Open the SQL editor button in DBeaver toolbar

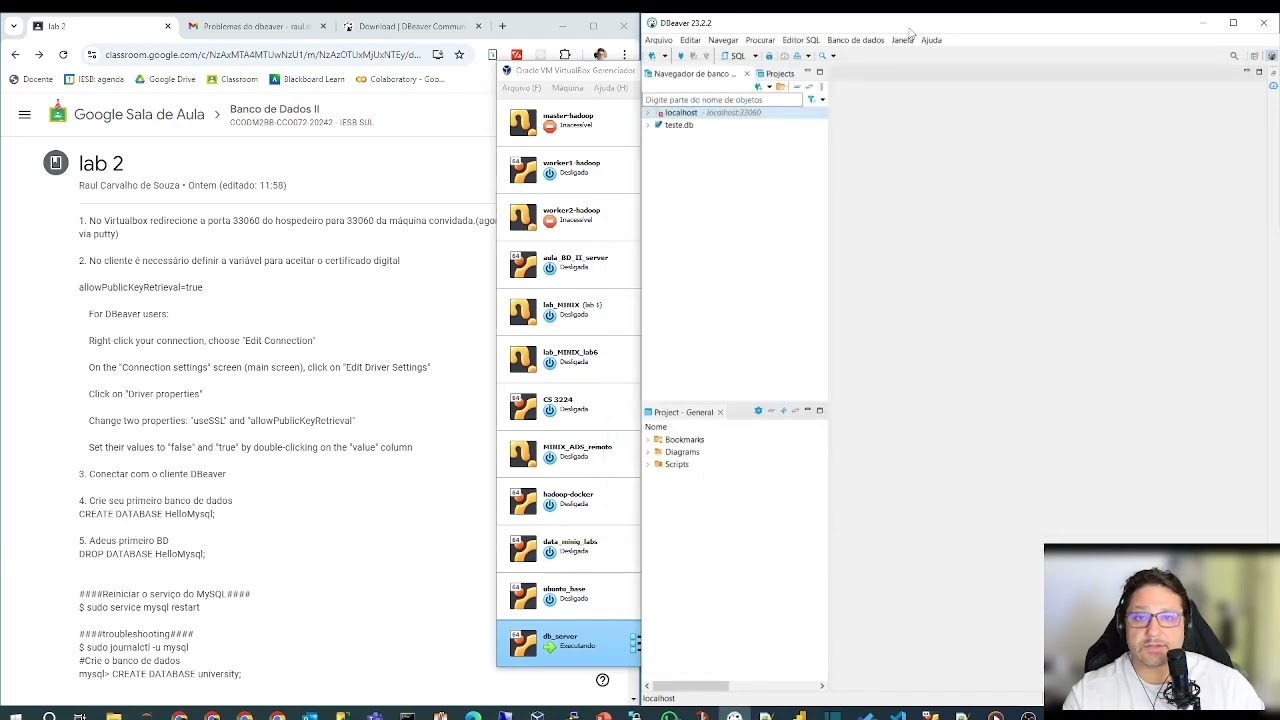tap(733, 56)
